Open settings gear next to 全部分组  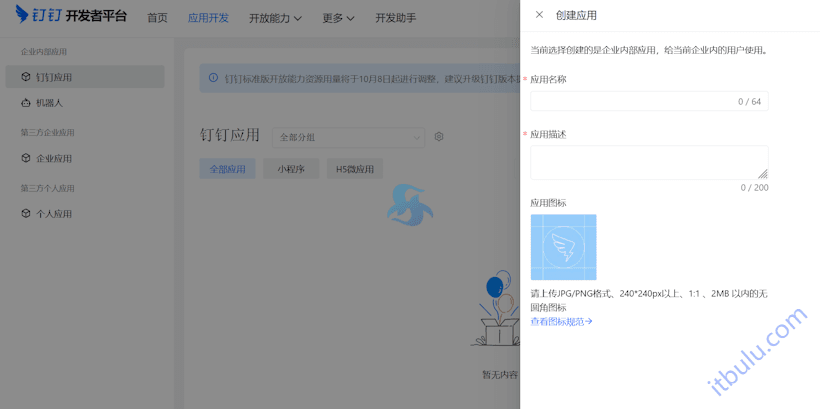[x=439, y=137]
